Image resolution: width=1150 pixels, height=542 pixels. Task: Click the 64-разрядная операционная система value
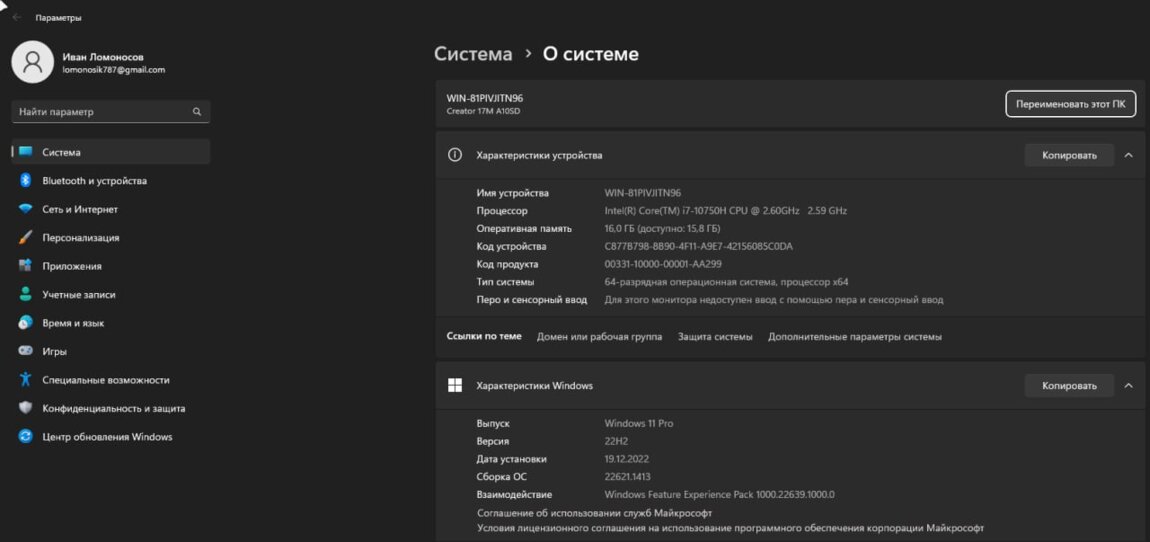click(x=727, y=282)
